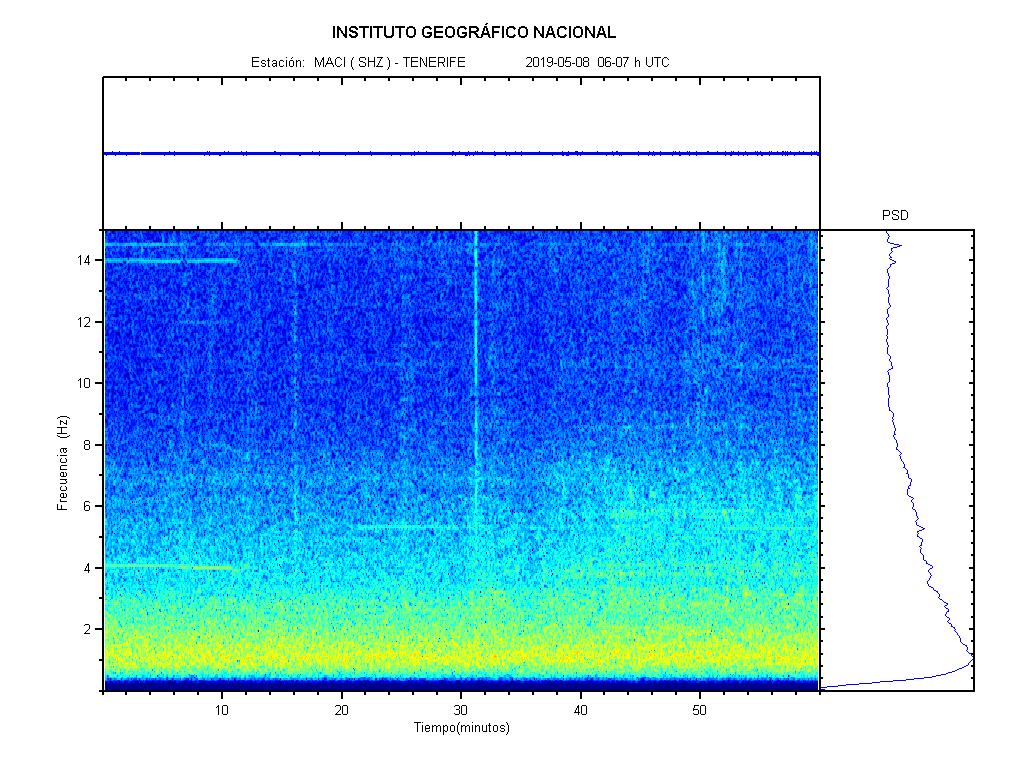Click the Frecuencia (Hz) axis label
The height and width of the screenshot is (768, 1025).
[62, 462]
